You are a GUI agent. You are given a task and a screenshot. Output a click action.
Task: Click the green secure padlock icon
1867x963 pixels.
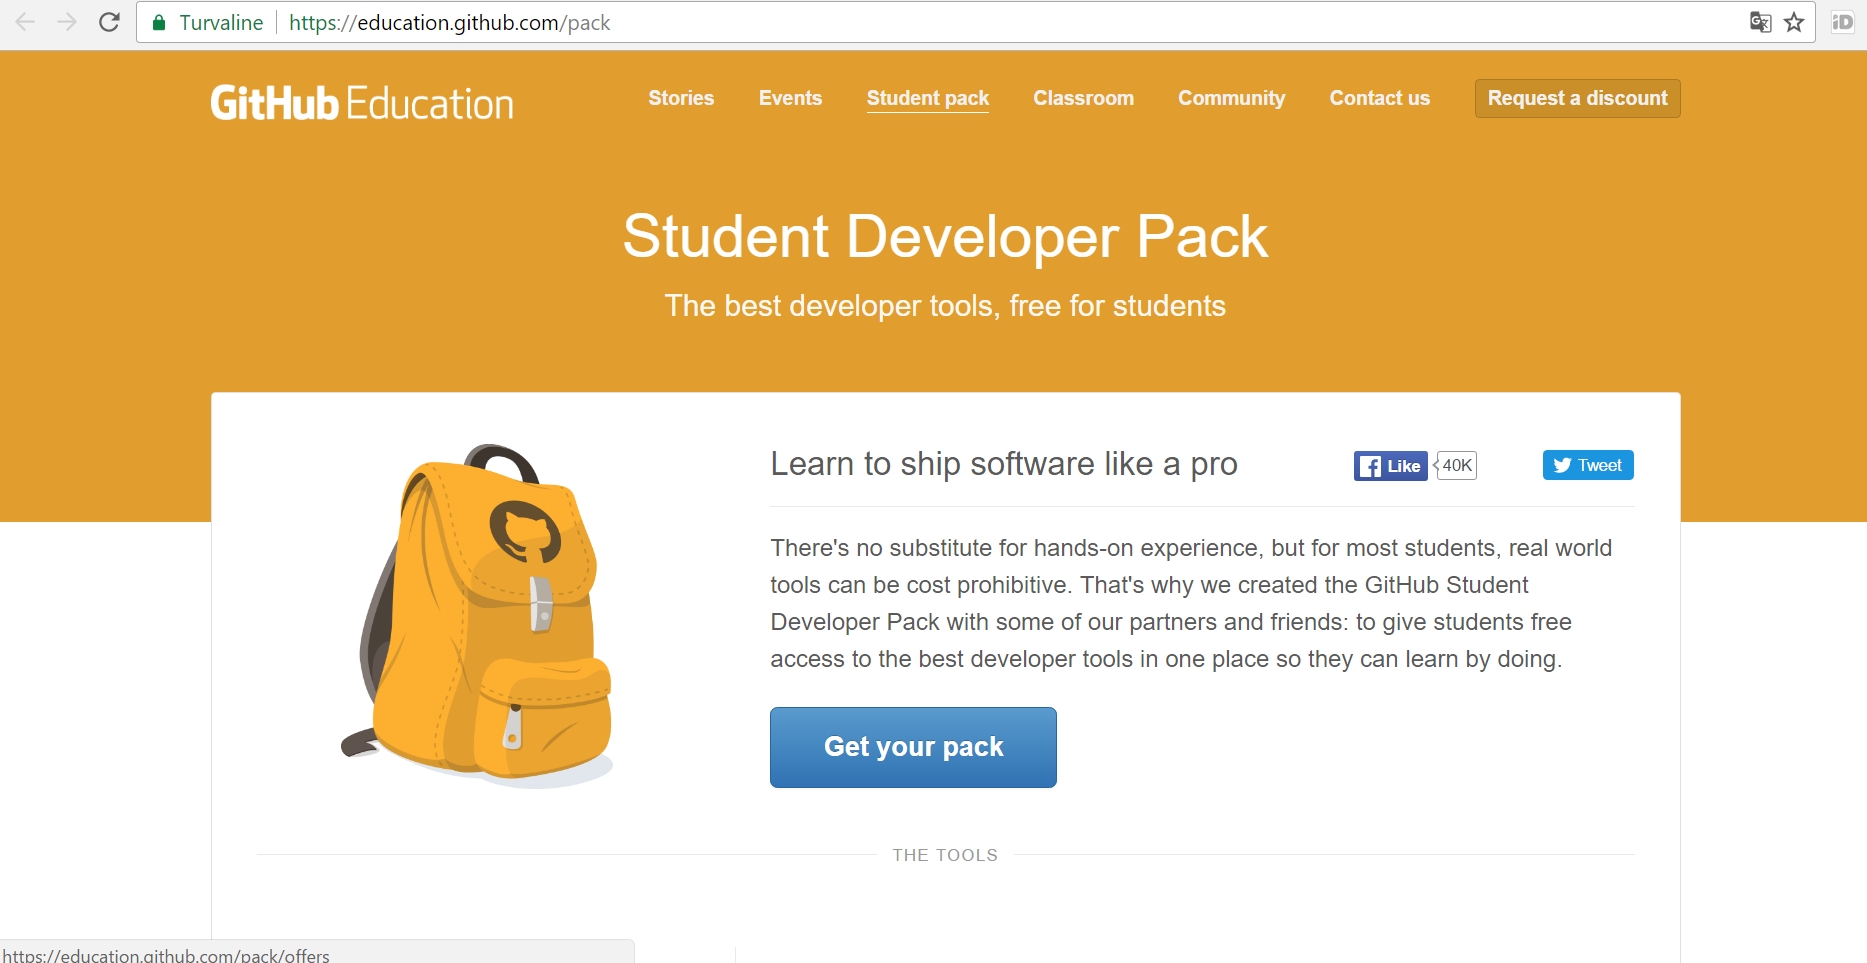pos(158,23)
